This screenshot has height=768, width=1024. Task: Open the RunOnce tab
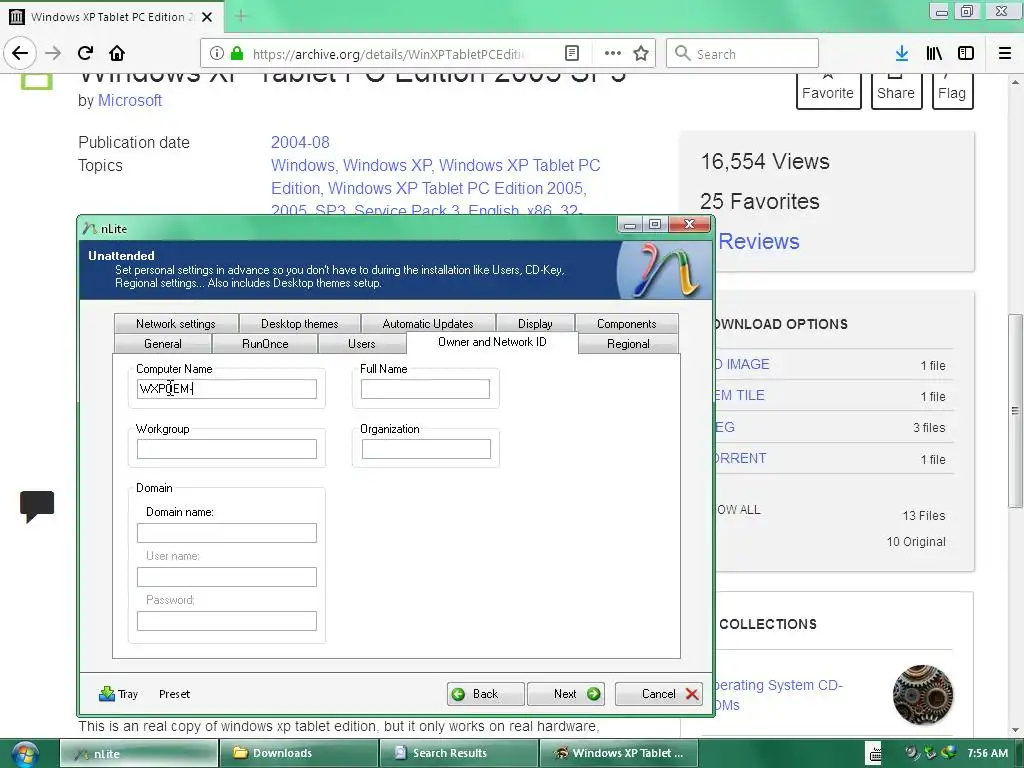pyautogui.click(x=265, y=344)
